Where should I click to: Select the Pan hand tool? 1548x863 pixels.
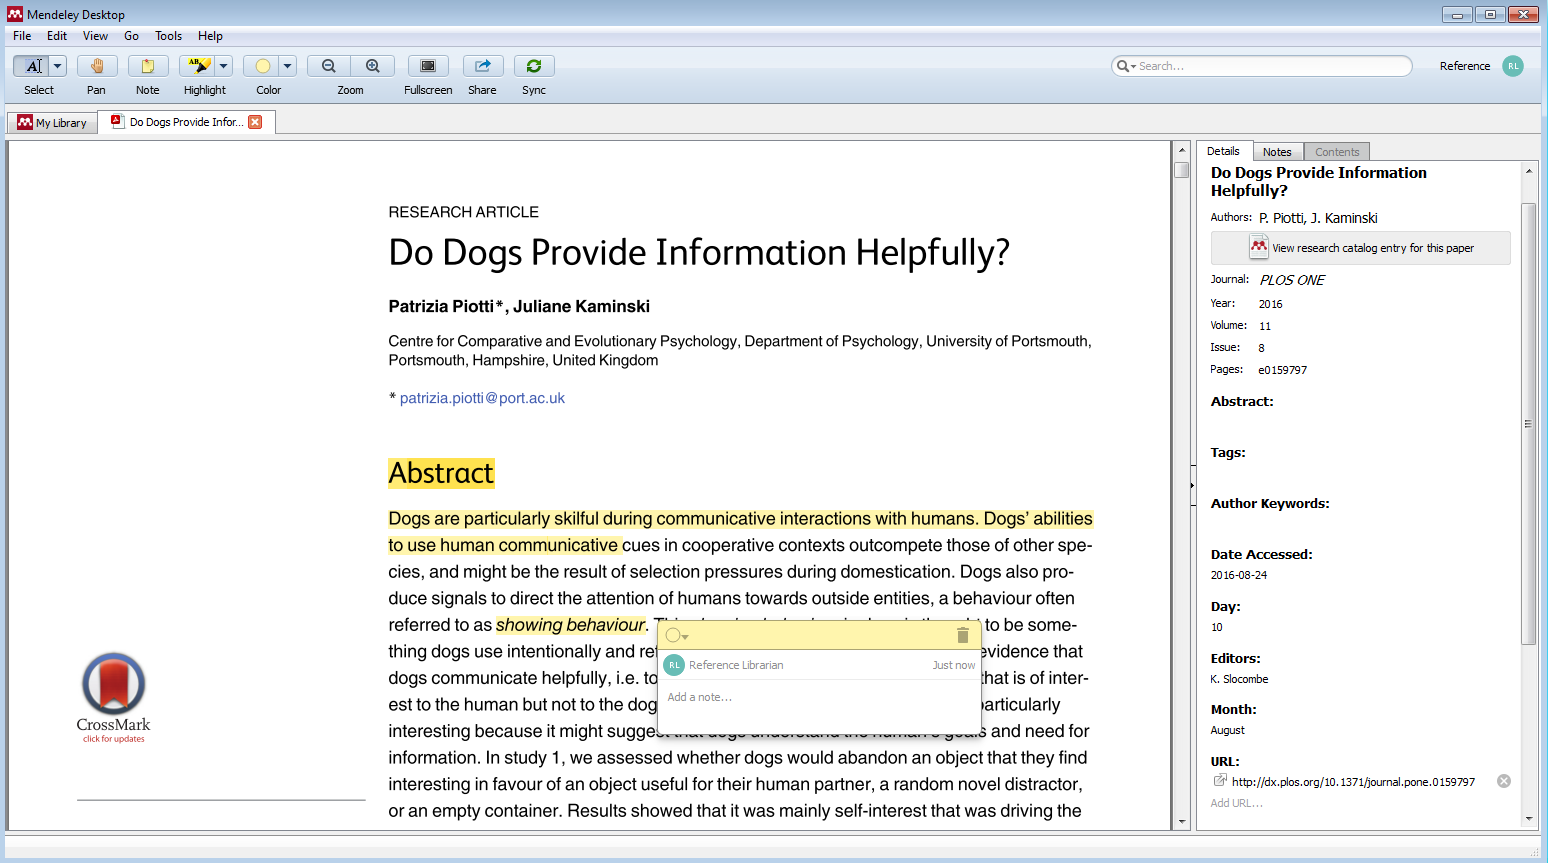(97, 66)
